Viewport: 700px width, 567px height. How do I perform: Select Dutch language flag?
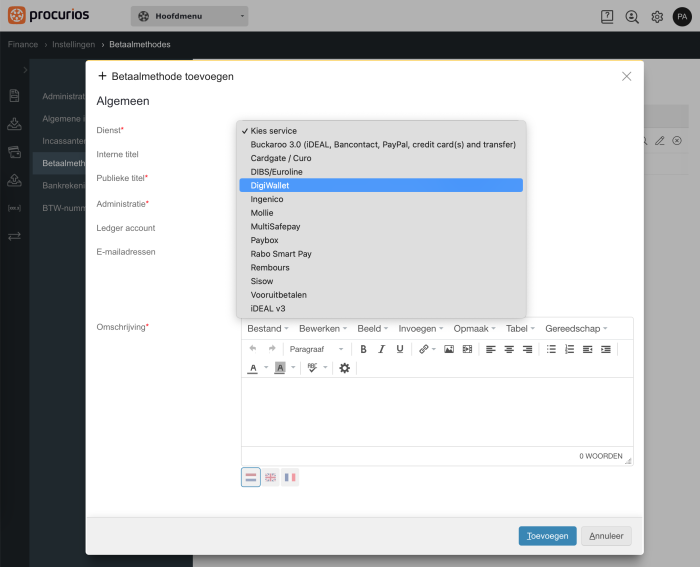(250, 477)
